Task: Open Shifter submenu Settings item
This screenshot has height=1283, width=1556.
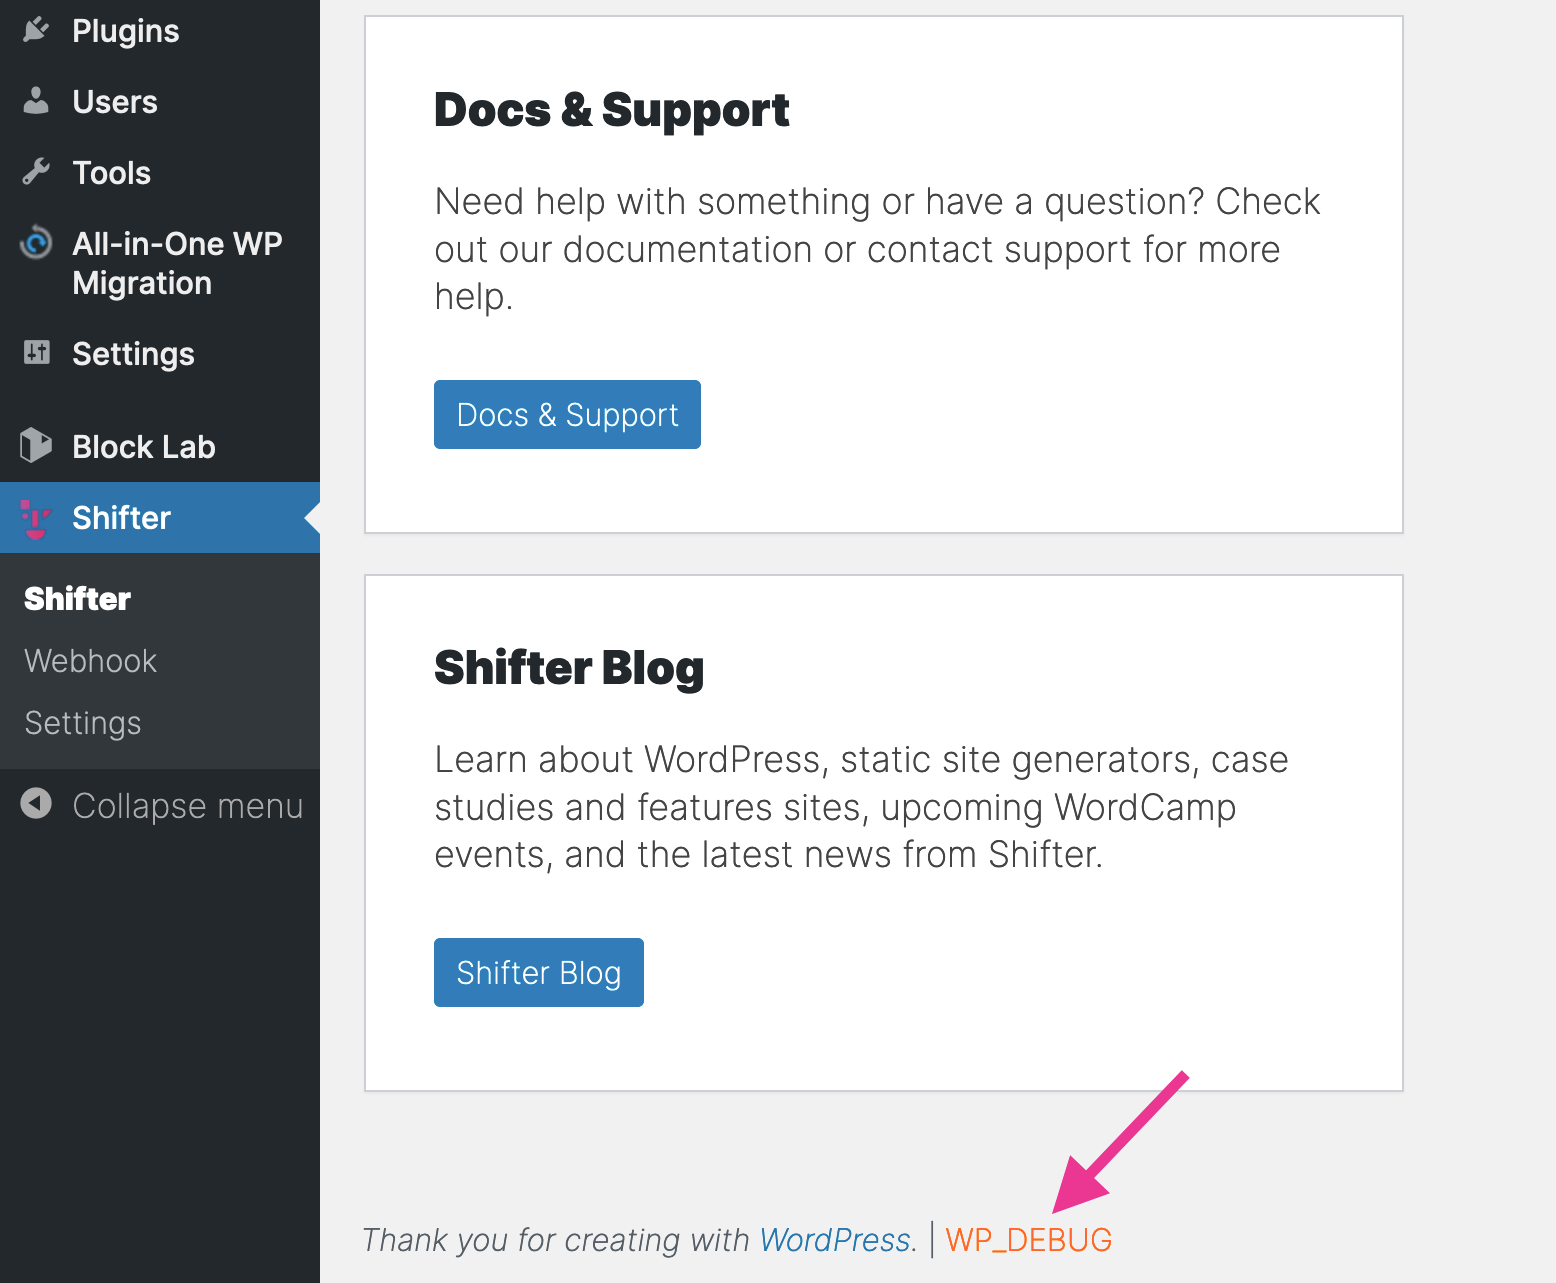Action: (x=83, y=723)
